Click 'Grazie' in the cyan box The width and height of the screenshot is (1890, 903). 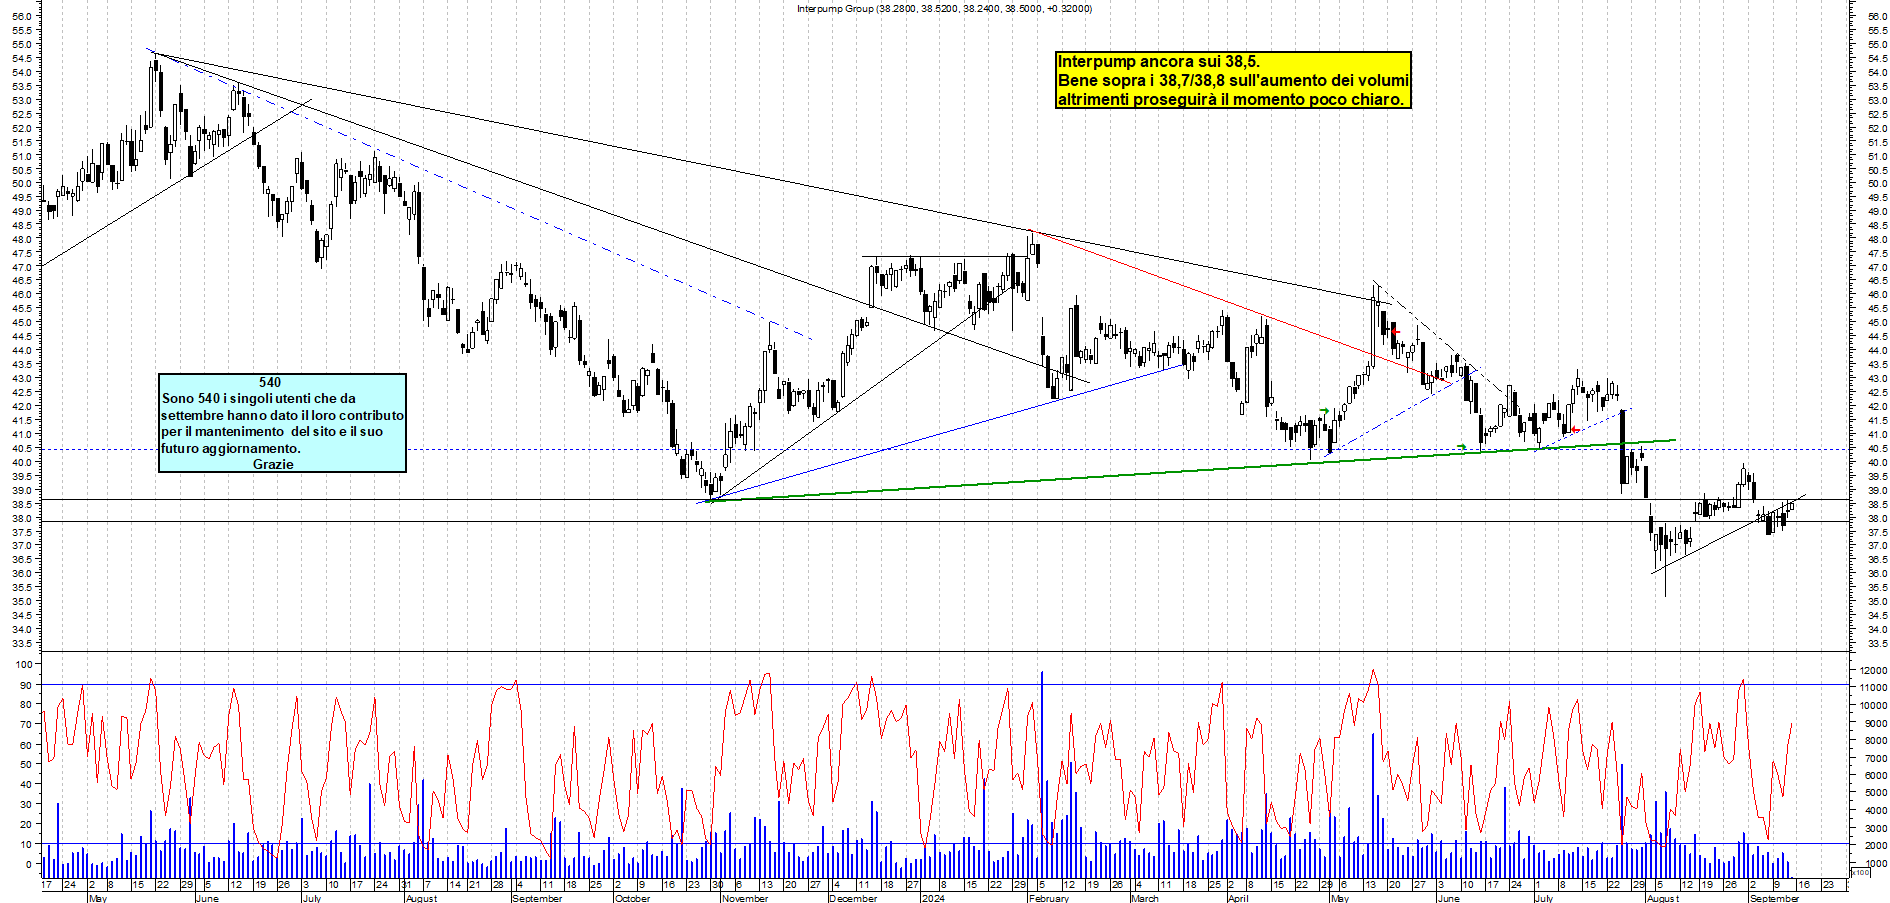click(x=273, y=464)
